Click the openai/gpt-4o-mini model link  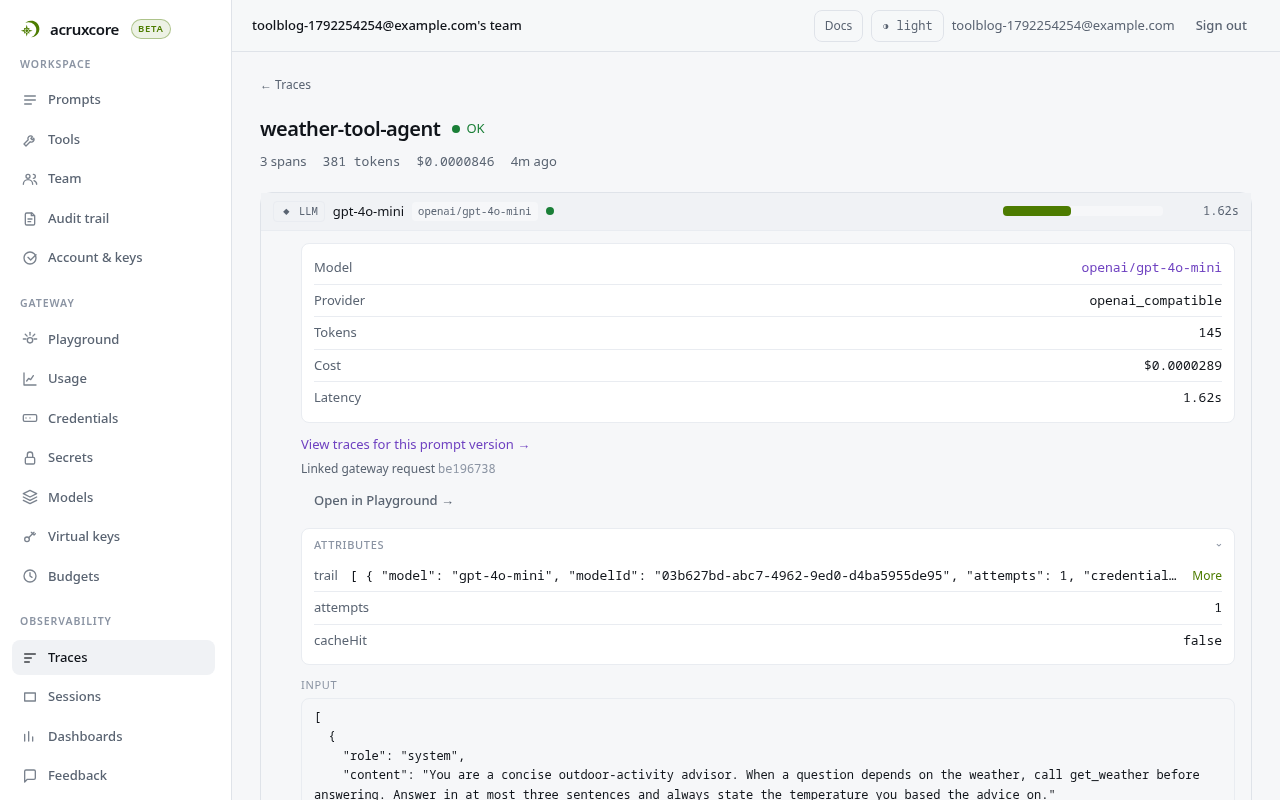pos(1151,268)
